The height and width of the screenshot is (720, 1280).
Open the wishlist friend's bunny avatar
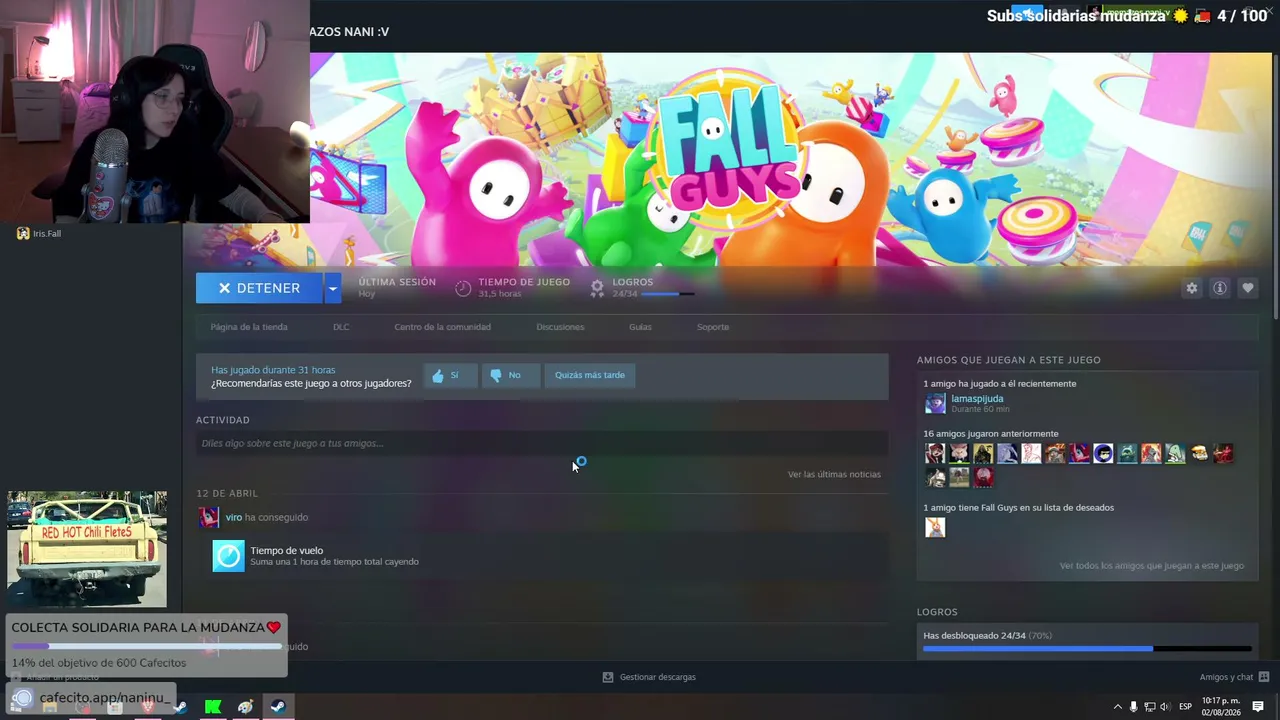pyautogui.click(x=935, y=527)
